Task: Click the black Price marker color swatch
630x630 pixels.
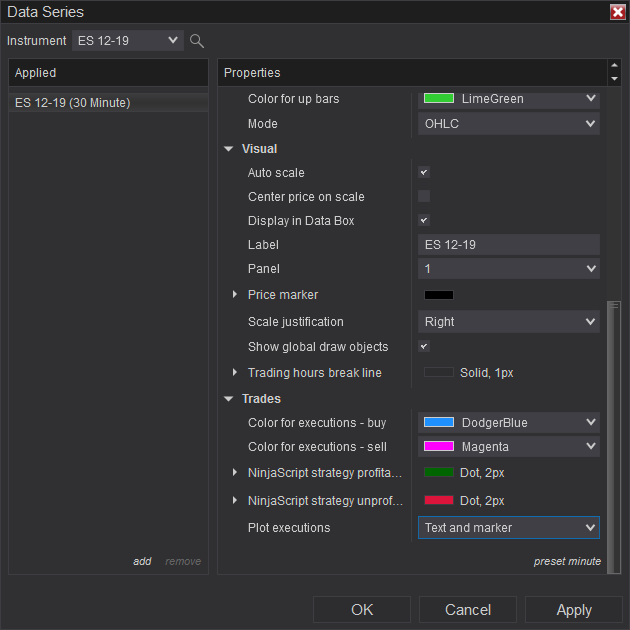Action: [x=439, y=295]
